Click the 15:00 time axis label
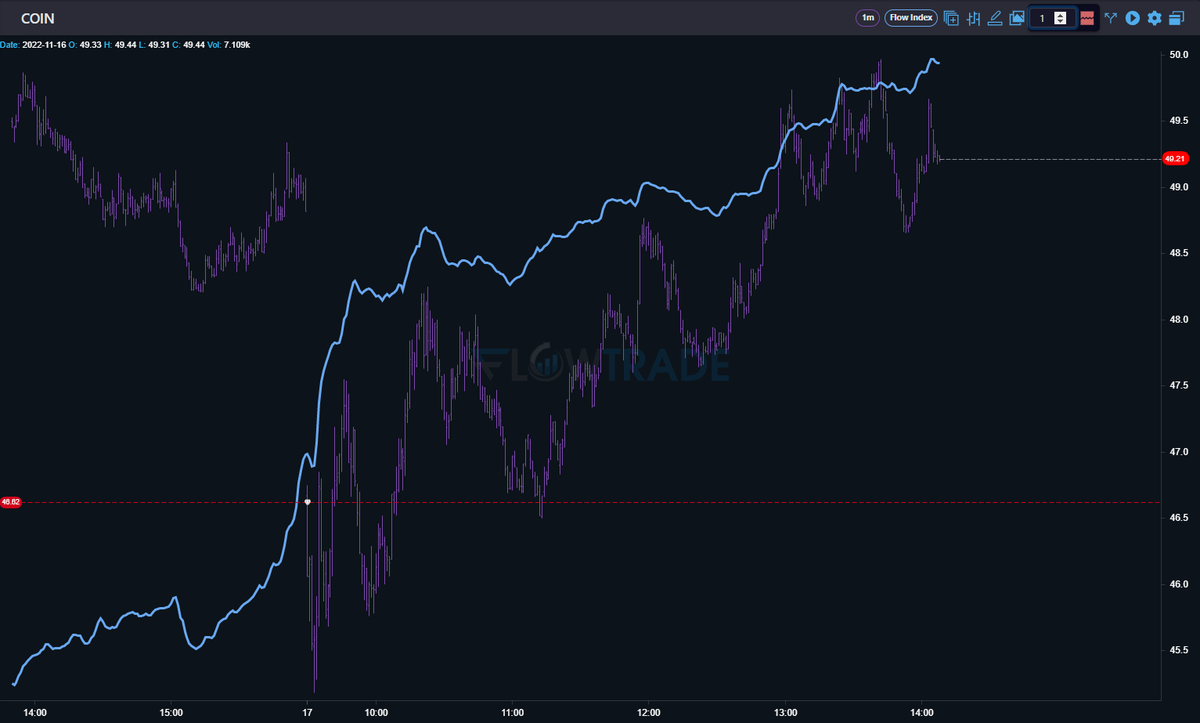The width and height of the screenshot is (1200, 723). pyautogui.click(x=171, y=713)
